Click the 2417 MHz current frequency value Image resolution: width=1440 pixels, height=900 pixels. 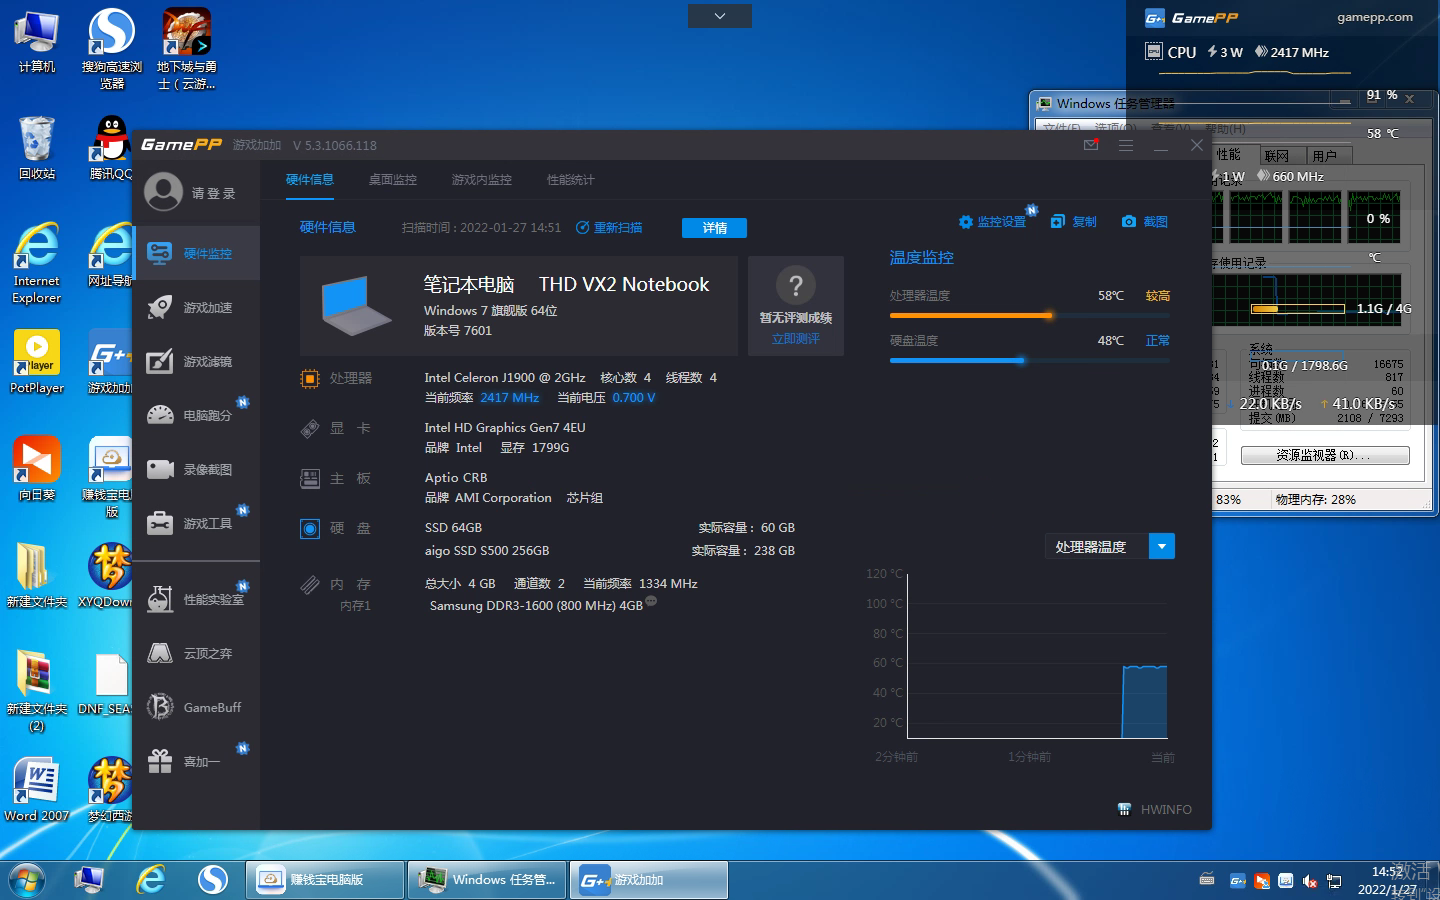pos(510,398)
